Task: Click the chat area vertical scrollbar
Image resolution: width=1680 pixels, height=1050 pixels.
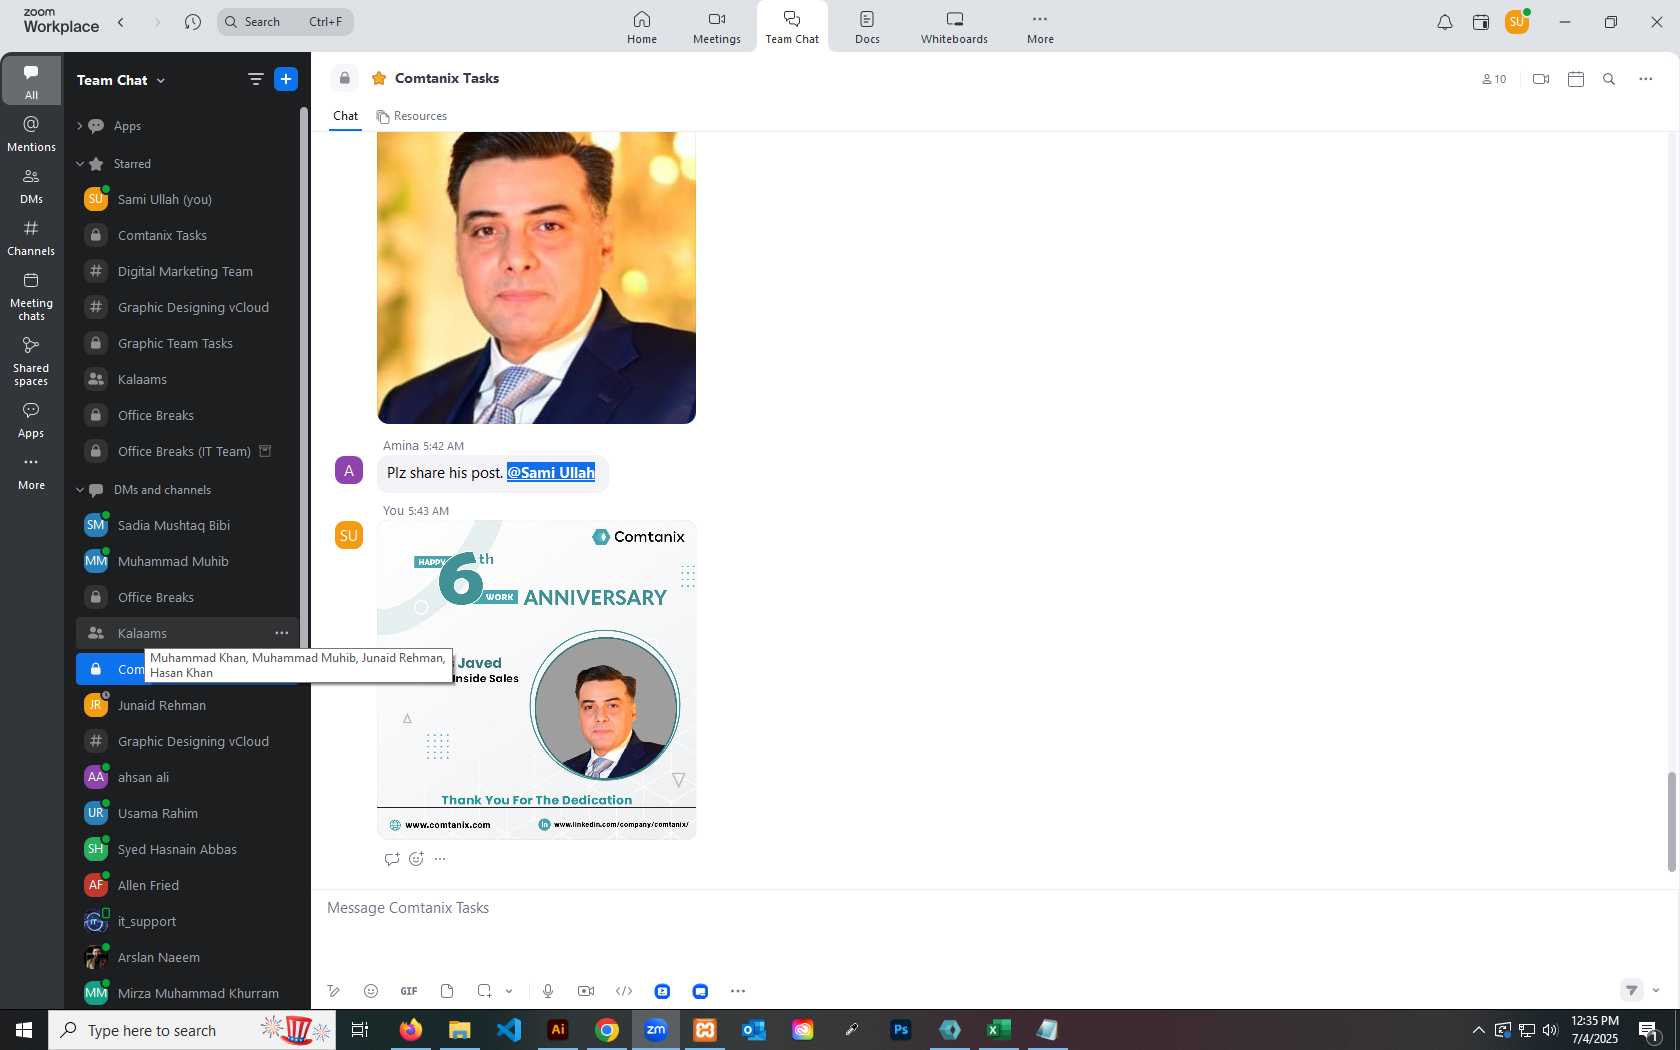Action: pos(1671,821)
